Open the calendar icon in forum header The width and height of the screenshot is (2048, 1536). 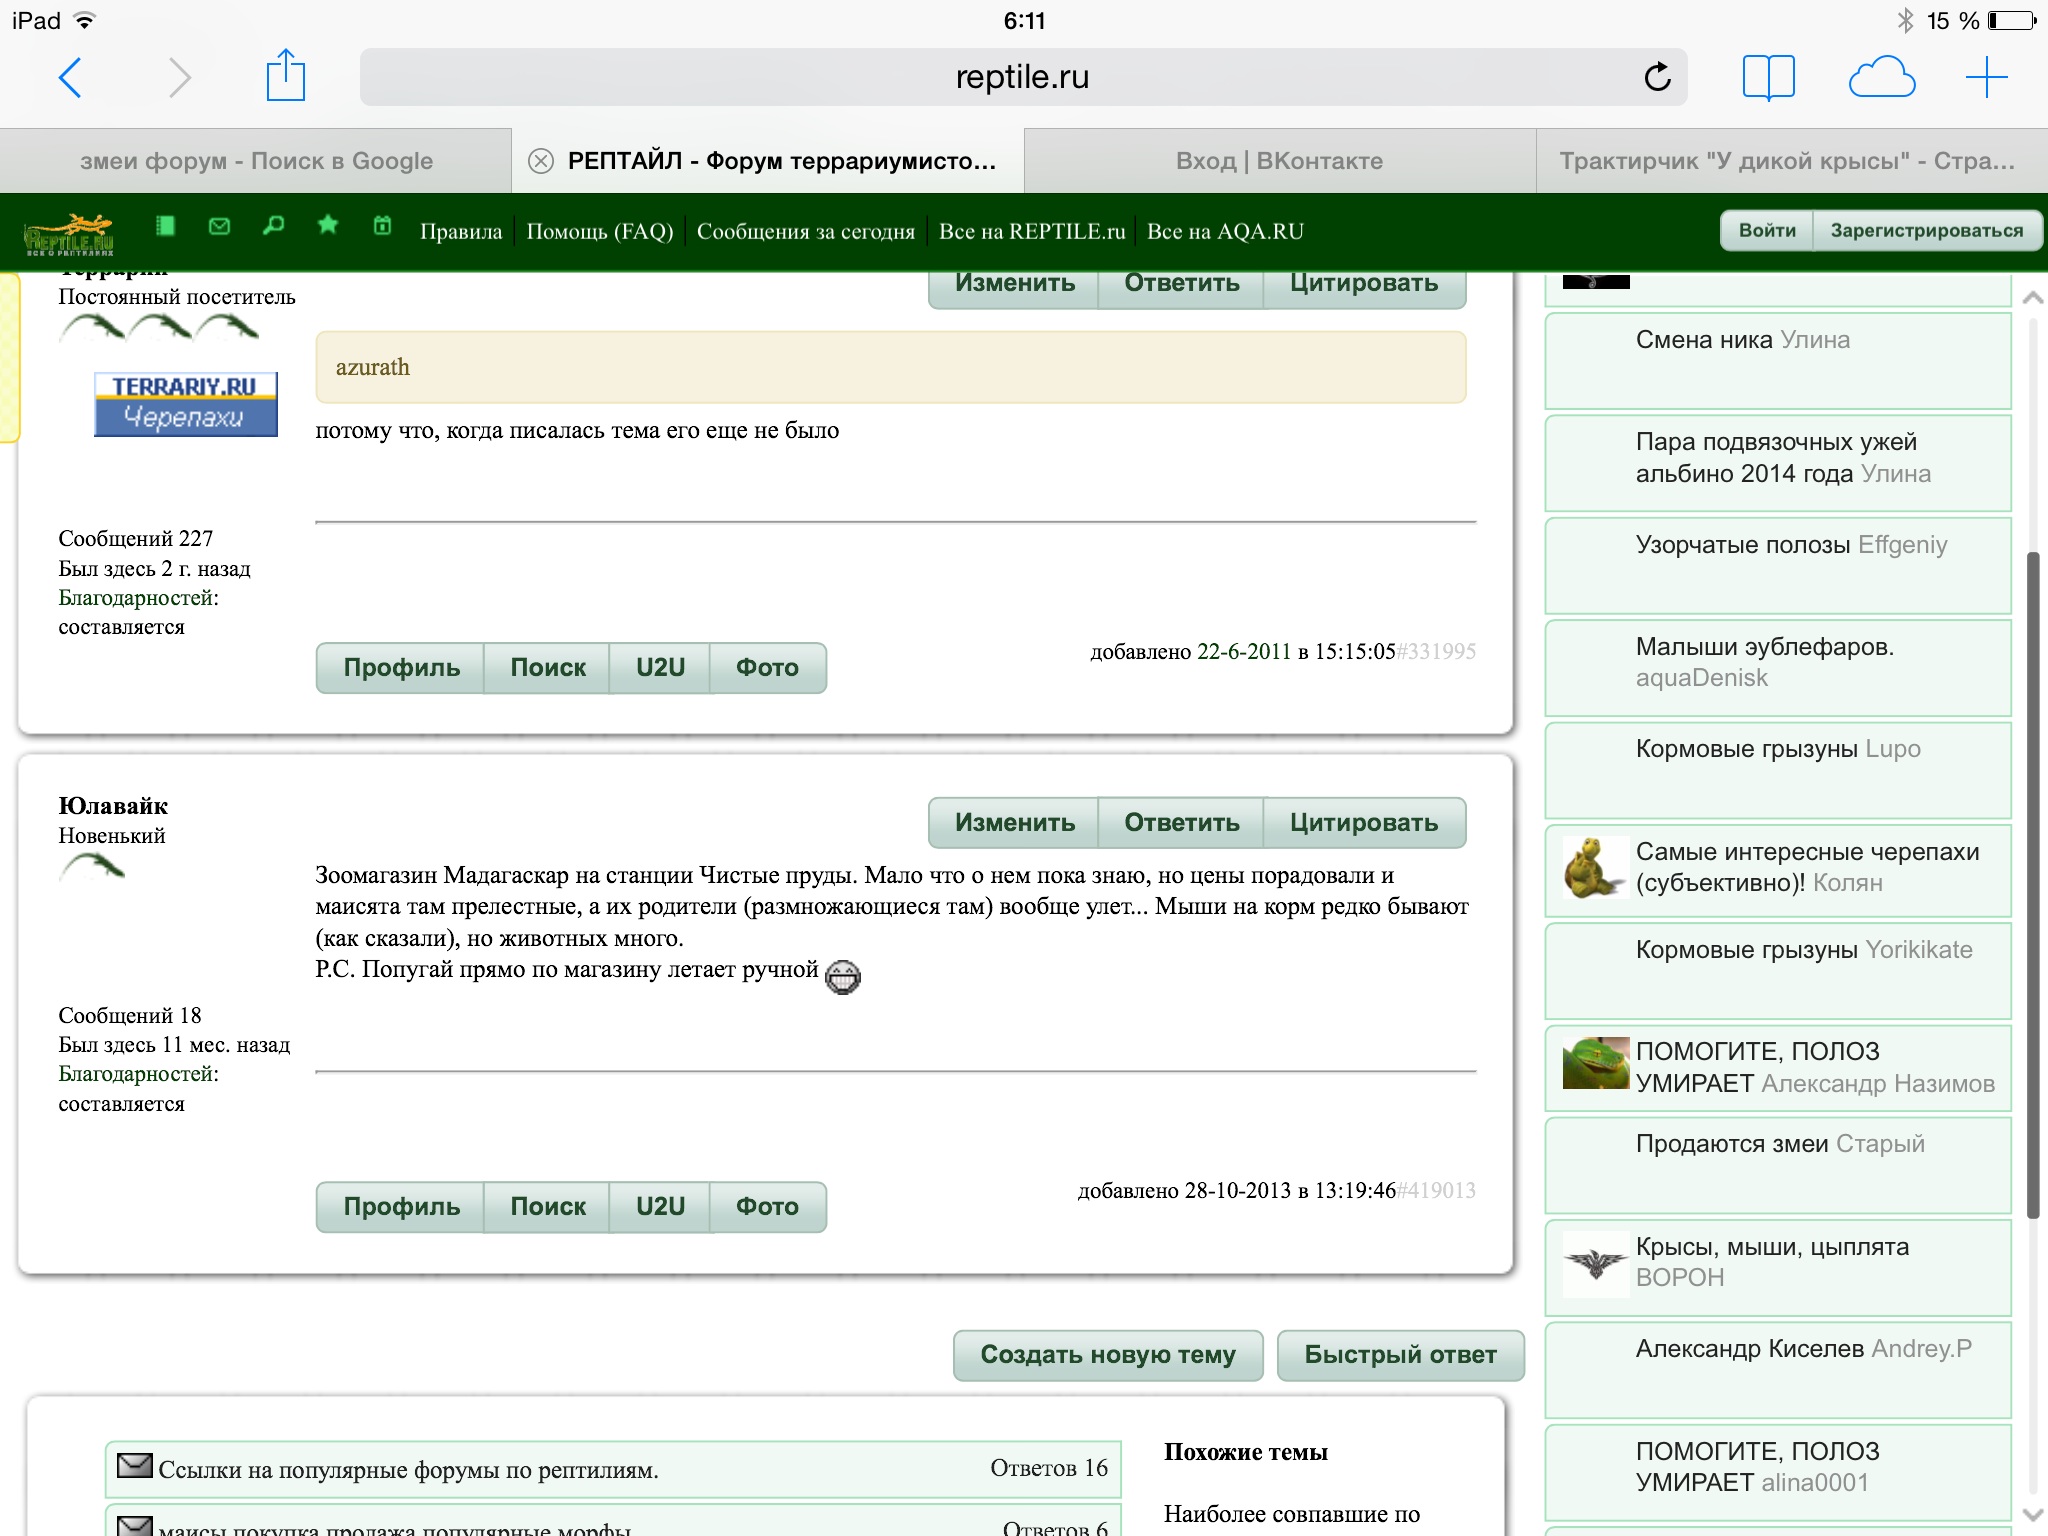[x=382, y=226]
